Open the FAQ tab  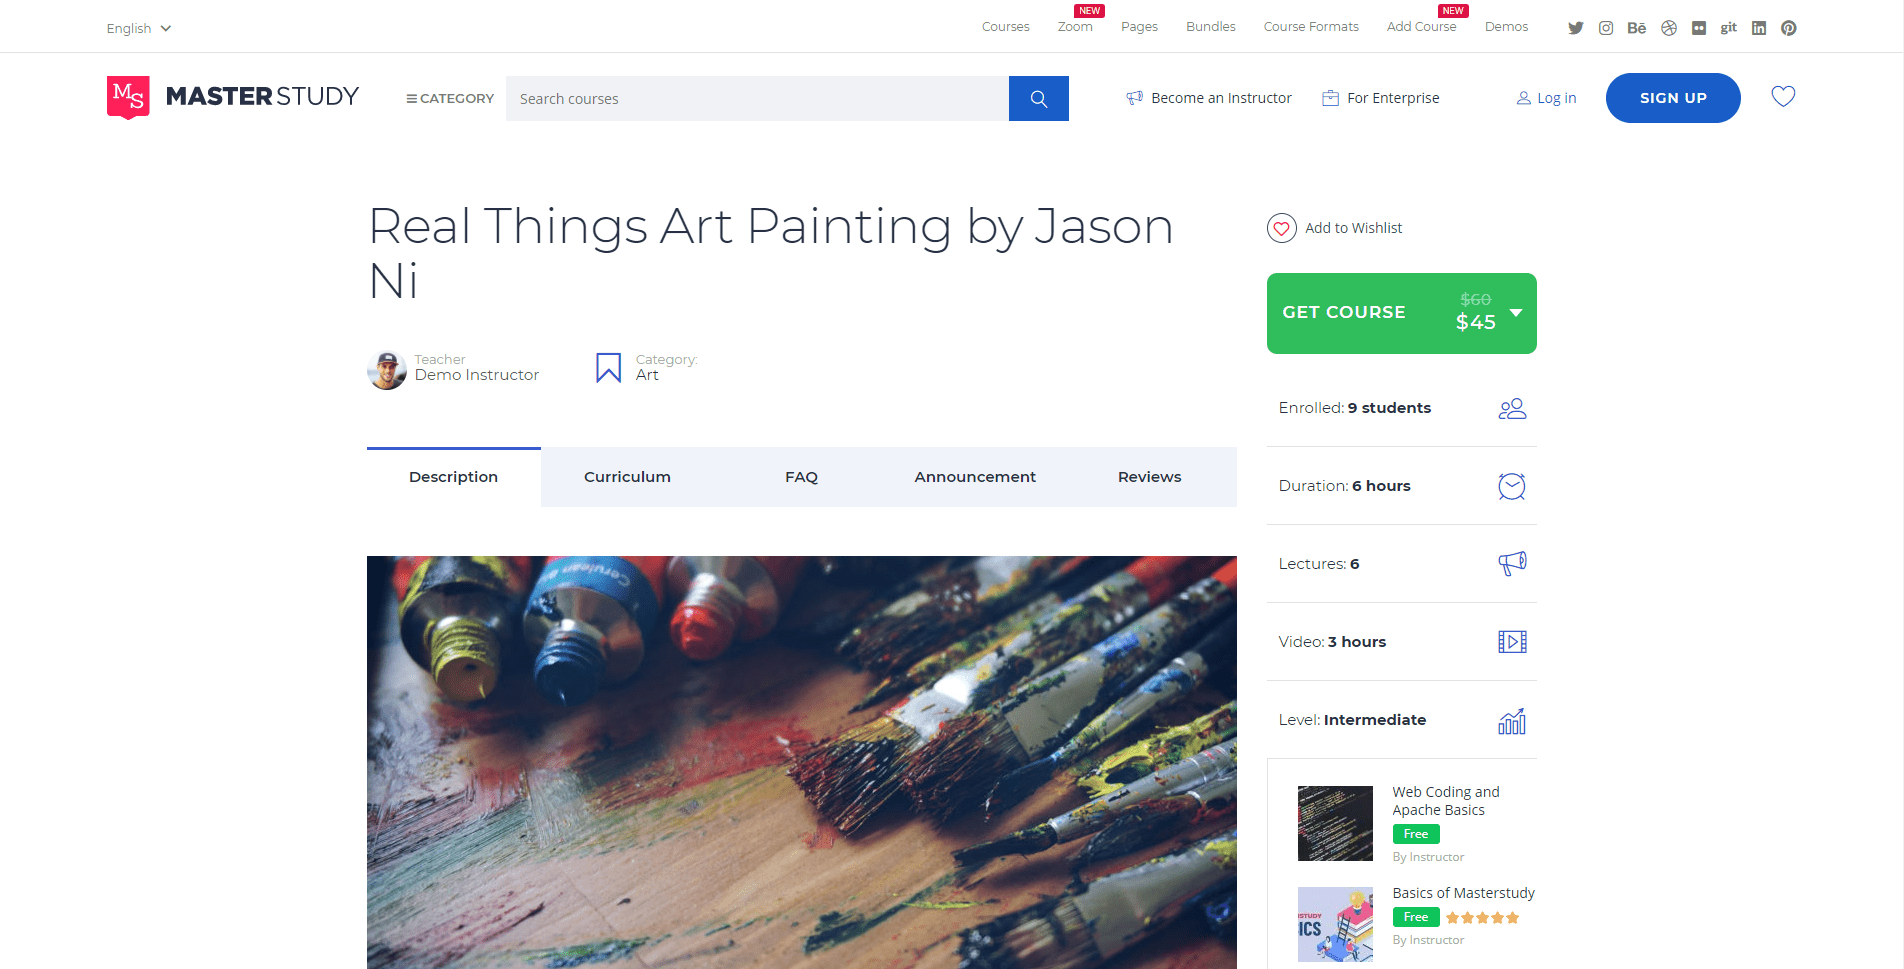tap(802, 477)
